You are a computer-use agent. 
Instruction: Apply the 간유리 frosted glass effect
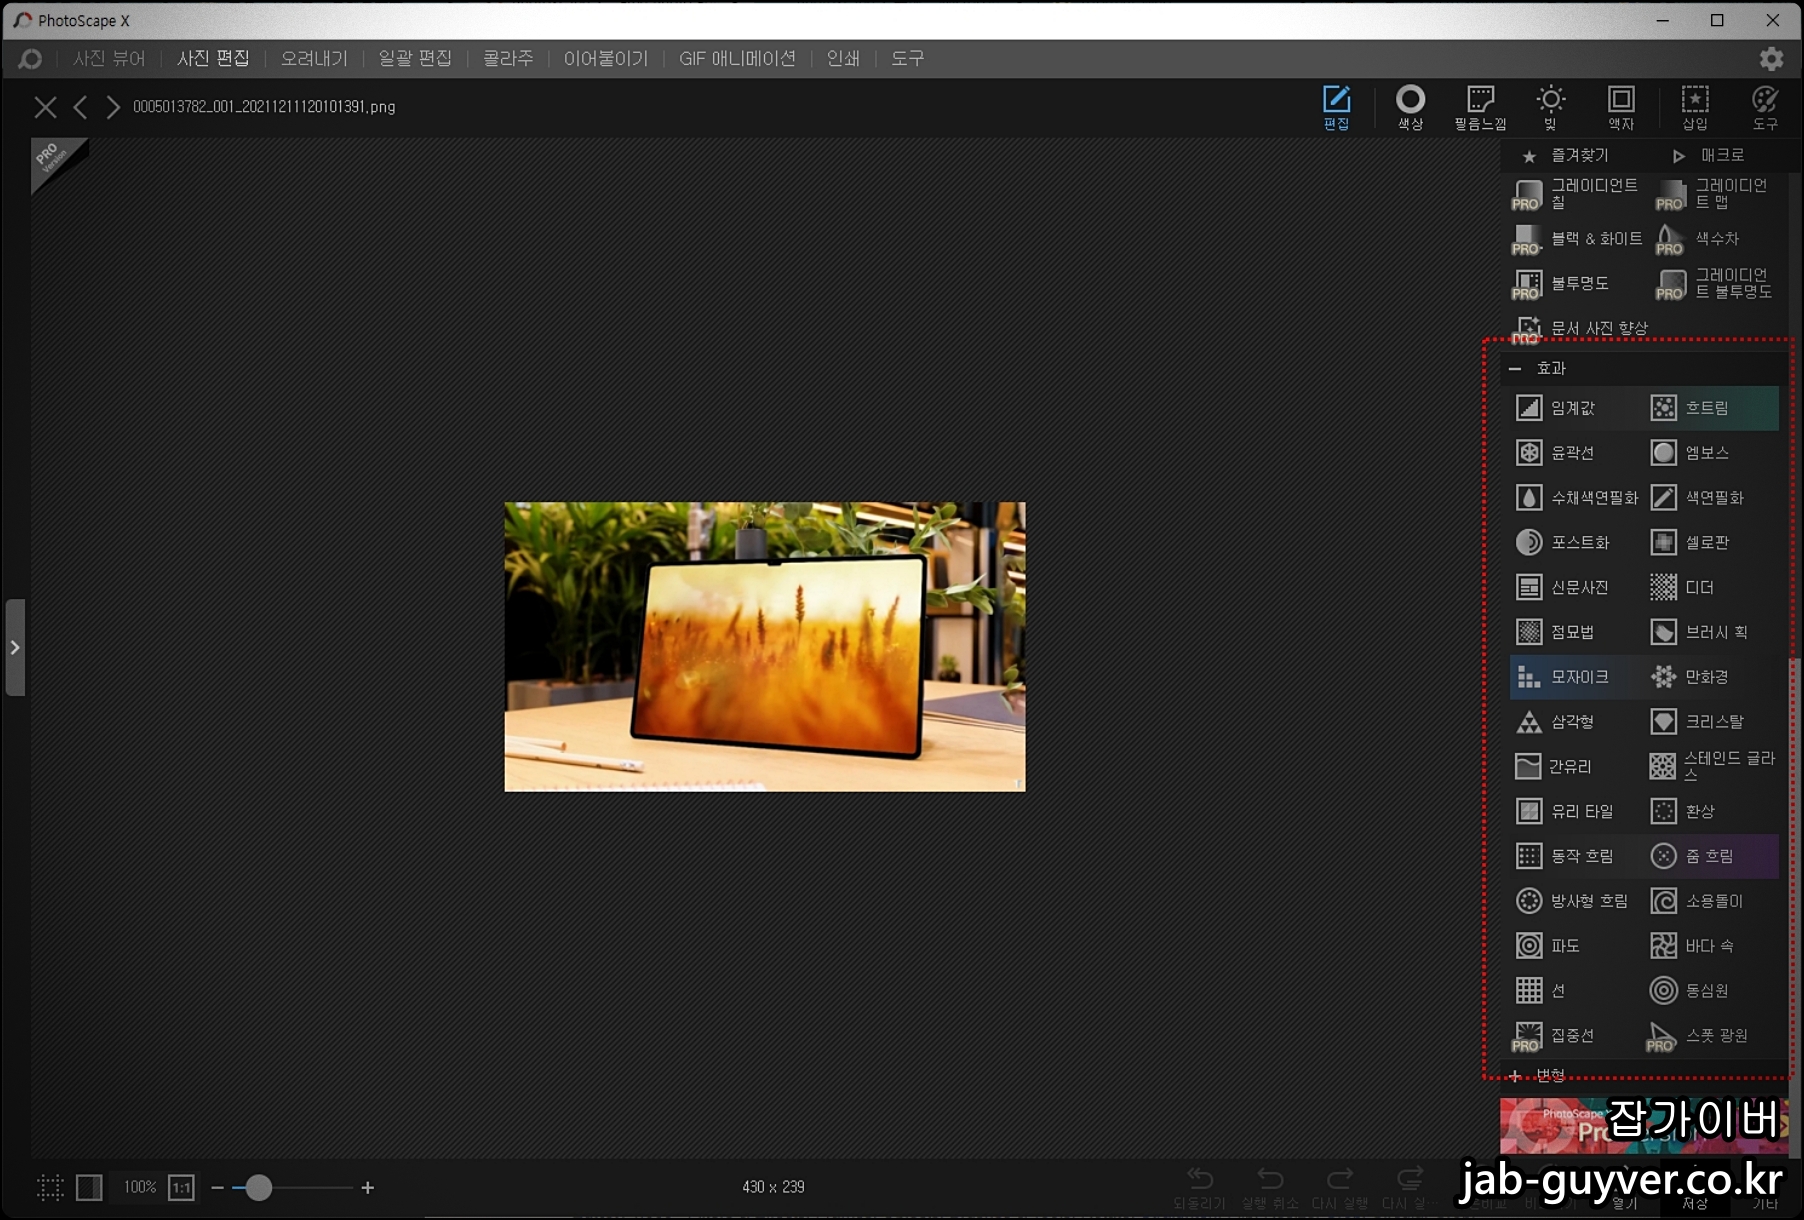click(1575, 767)
